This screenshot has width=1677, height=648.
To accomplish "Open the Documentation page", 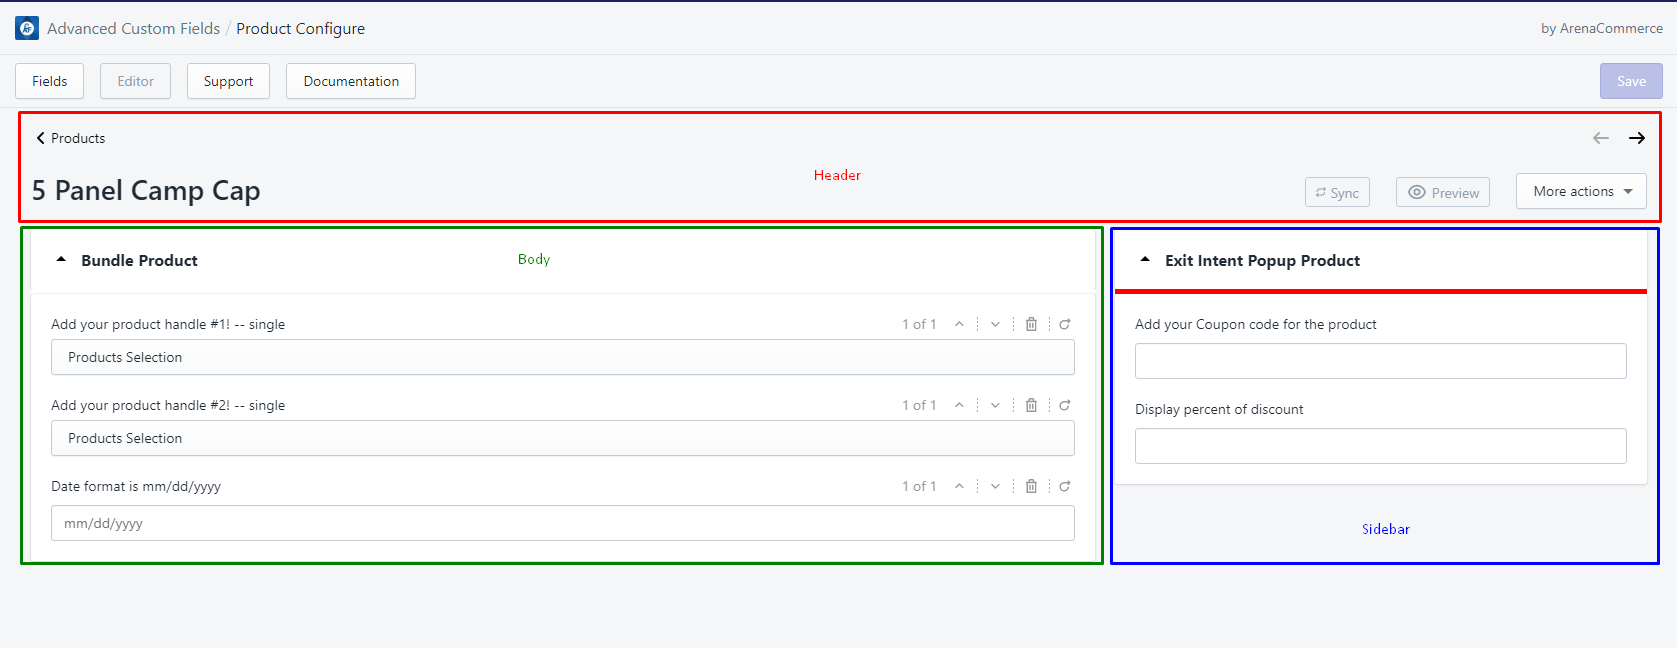I will (351, 81).
